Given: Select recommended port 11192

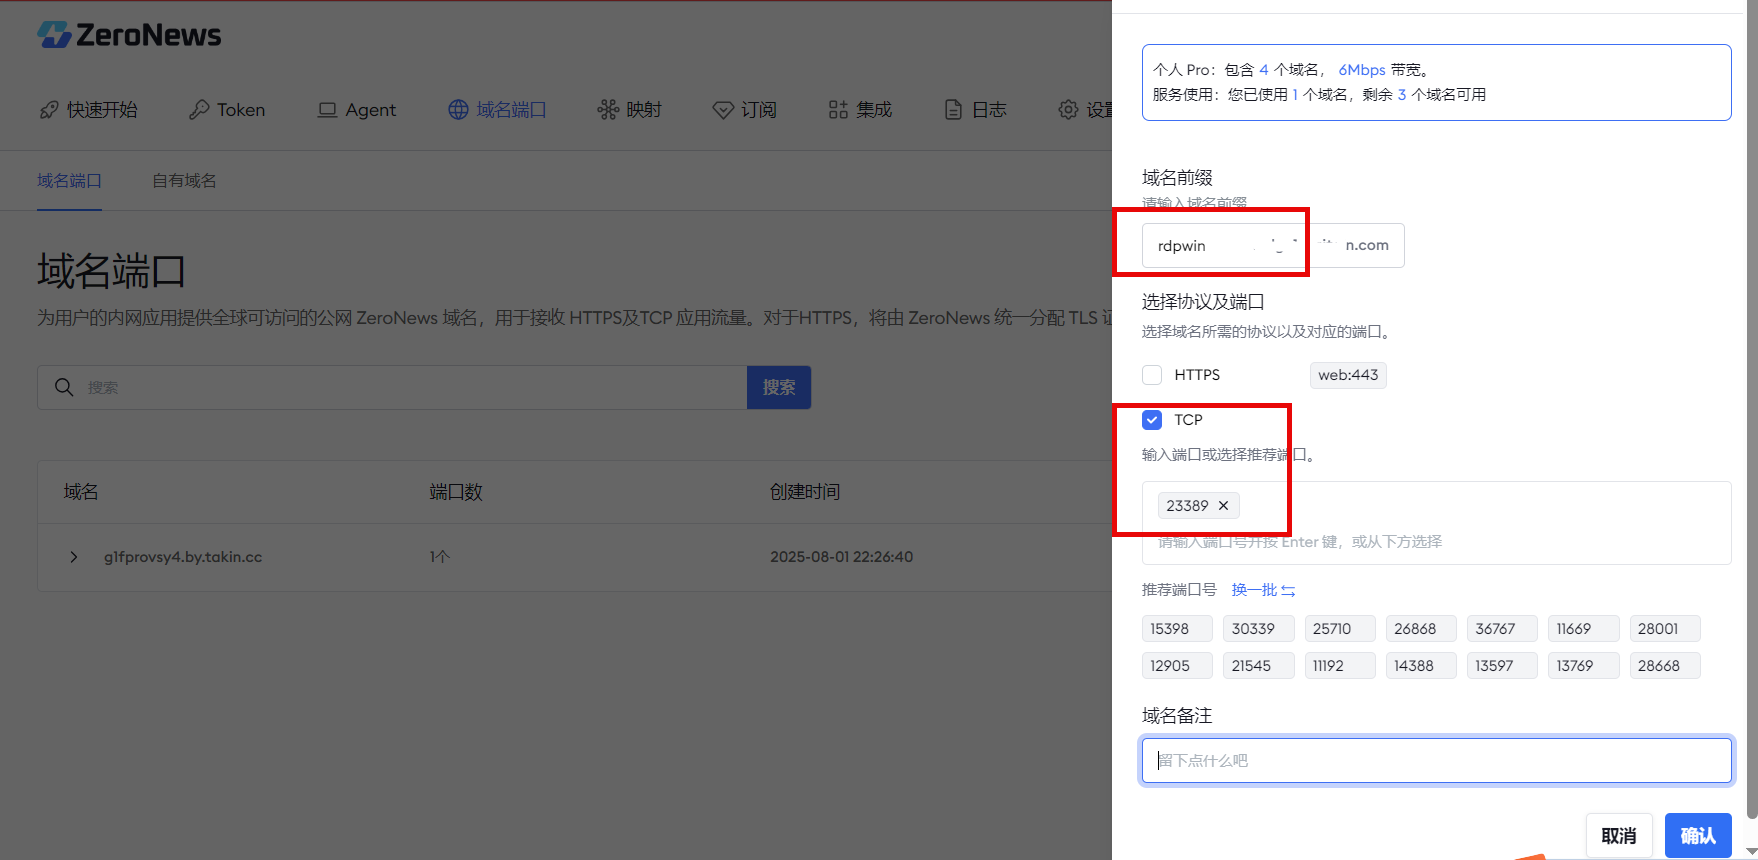Looking at the screenshot, I should pos(1340,666).
